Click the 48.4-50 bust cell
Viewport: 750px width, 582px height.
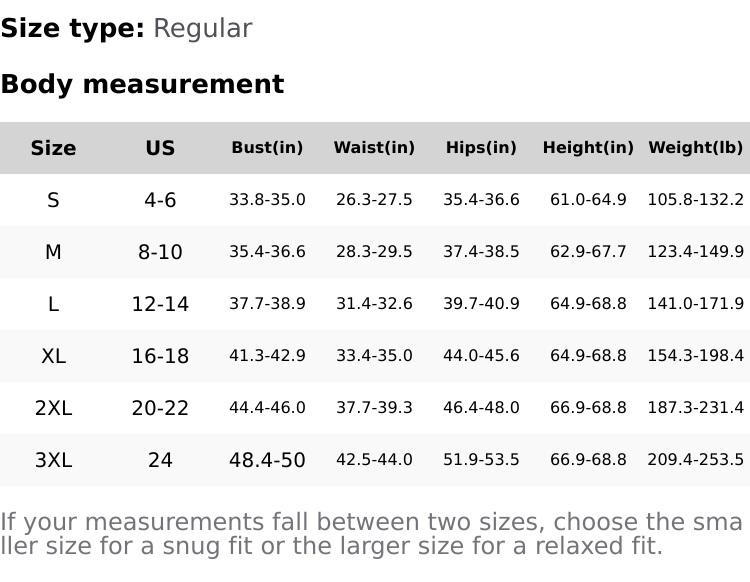point(267,460)
